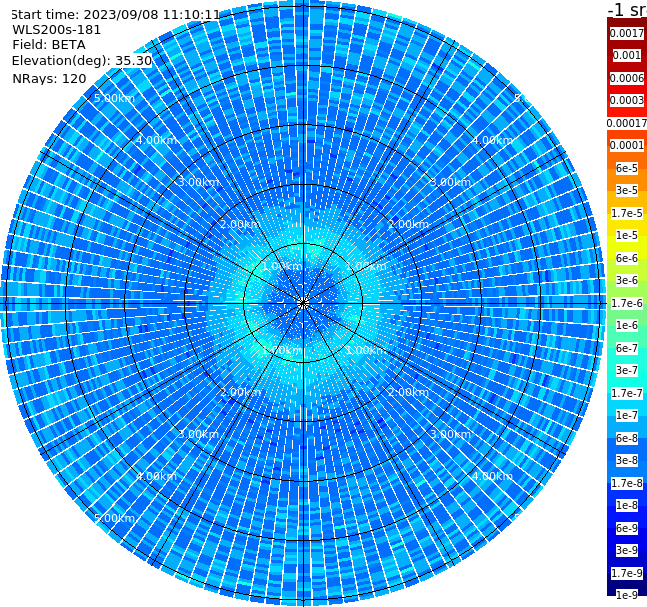Select the Elevation(deg): 35.30 text
This screenshot has width=647, height=607.
82,61
